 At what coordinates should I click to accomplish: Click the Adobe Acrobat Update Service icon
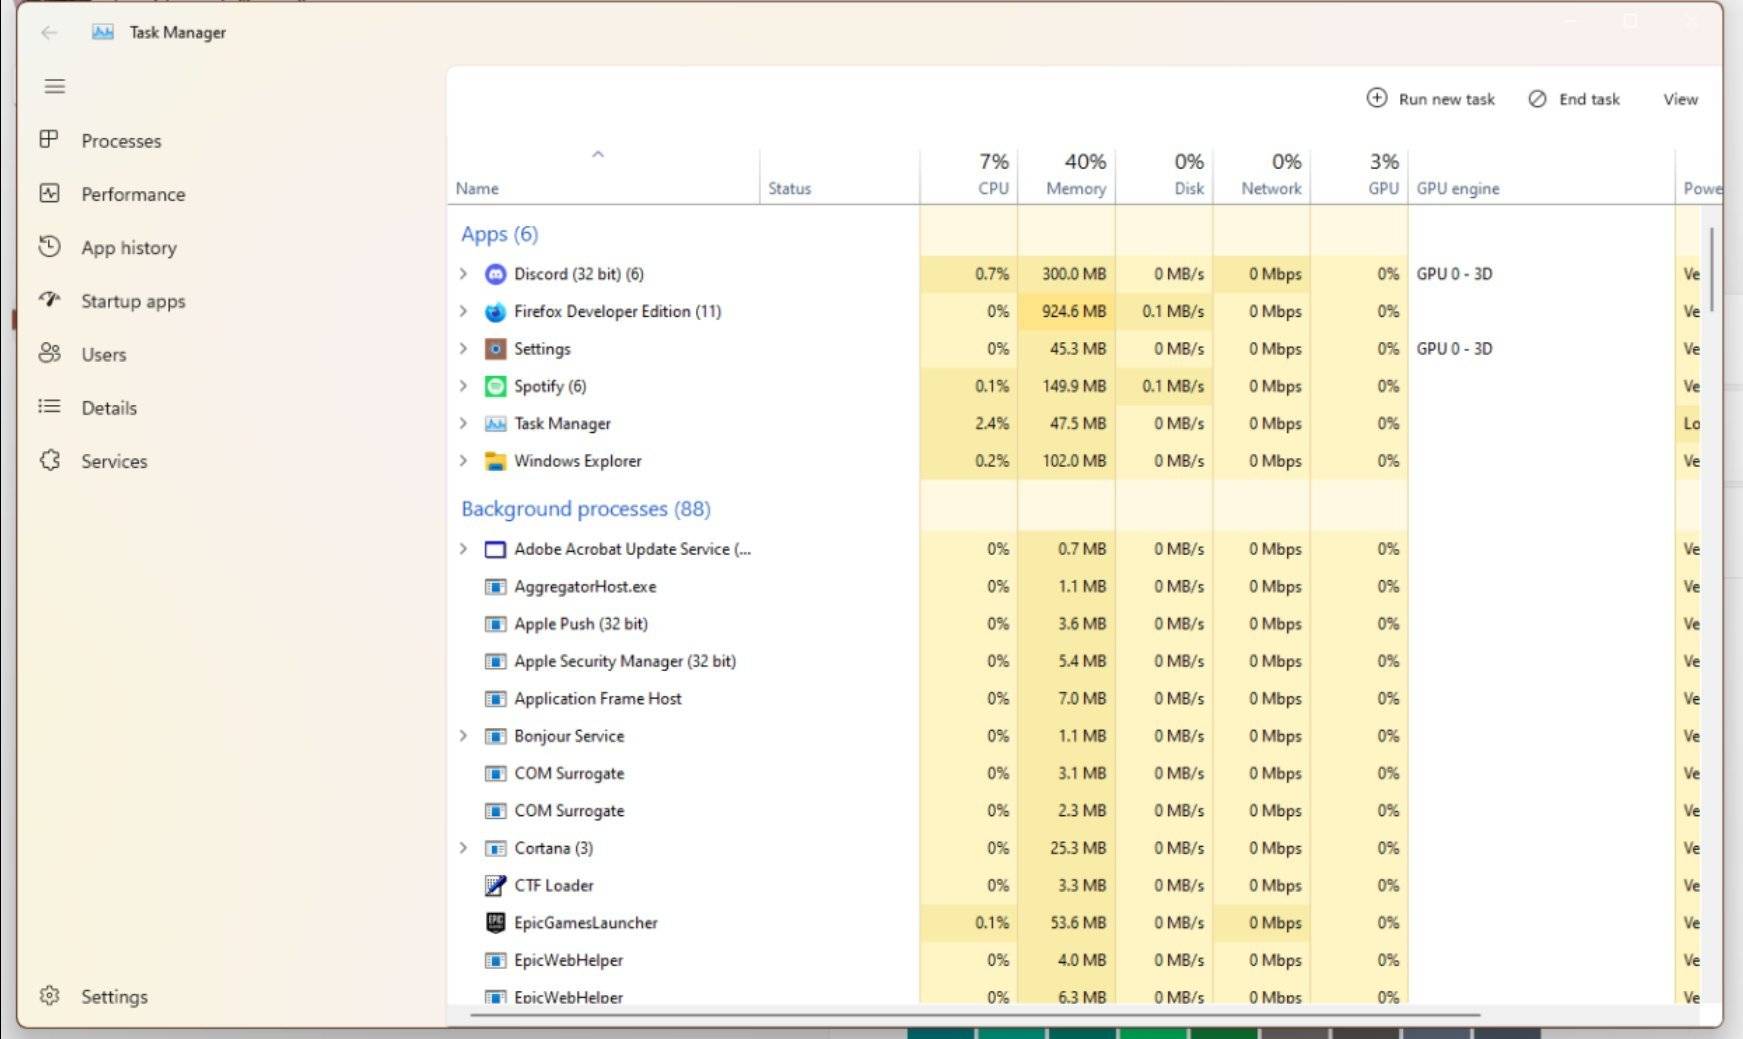tap(495, 549)
